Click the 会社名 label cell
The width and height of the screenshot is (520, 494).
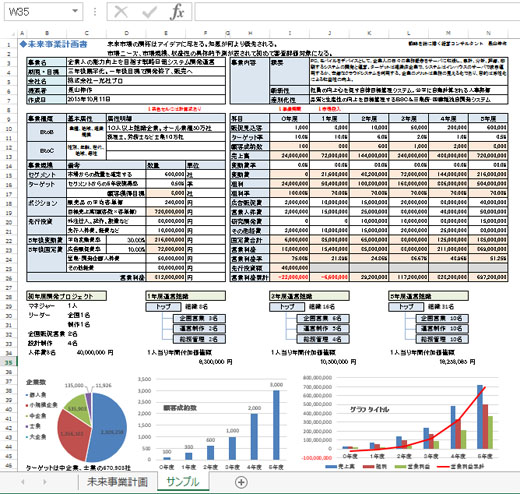point(46,81)
